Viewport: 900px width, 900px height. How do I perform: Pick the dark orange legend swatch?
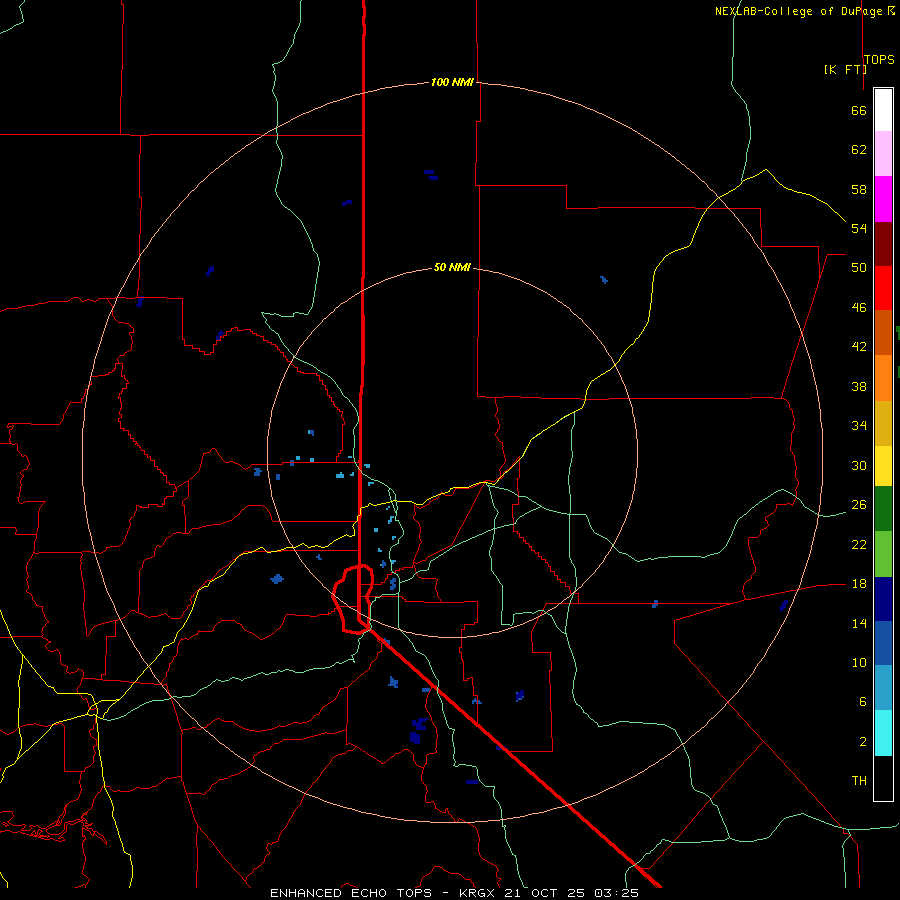click(x=883, y=332)
